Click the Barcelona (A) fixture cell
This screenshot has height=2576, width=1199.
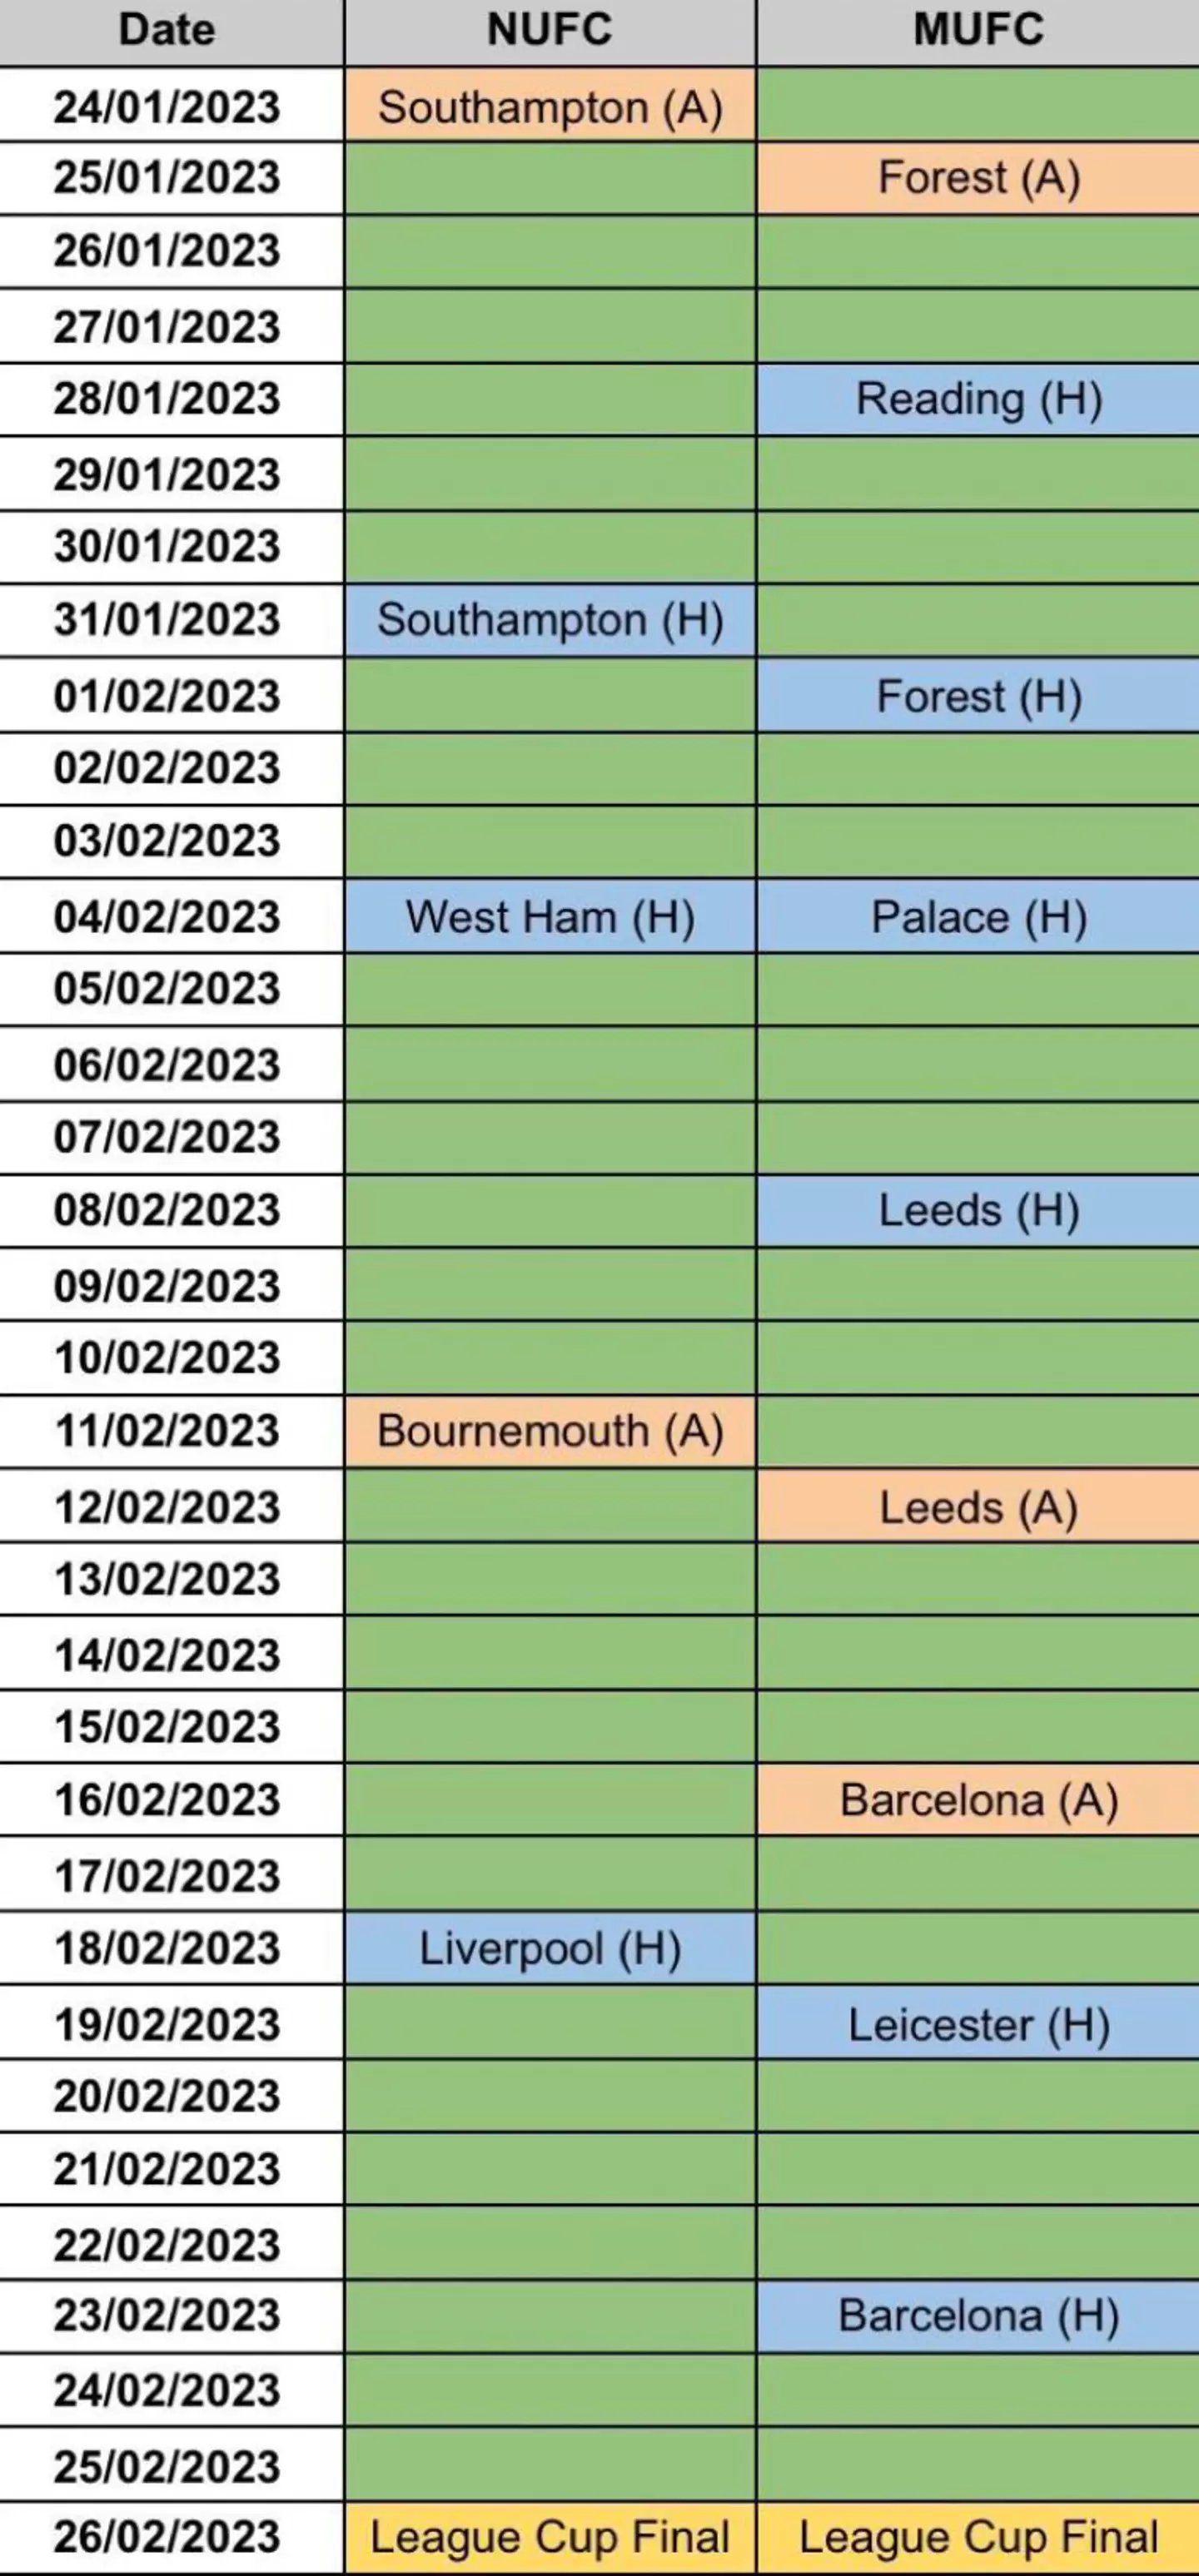978,1800
